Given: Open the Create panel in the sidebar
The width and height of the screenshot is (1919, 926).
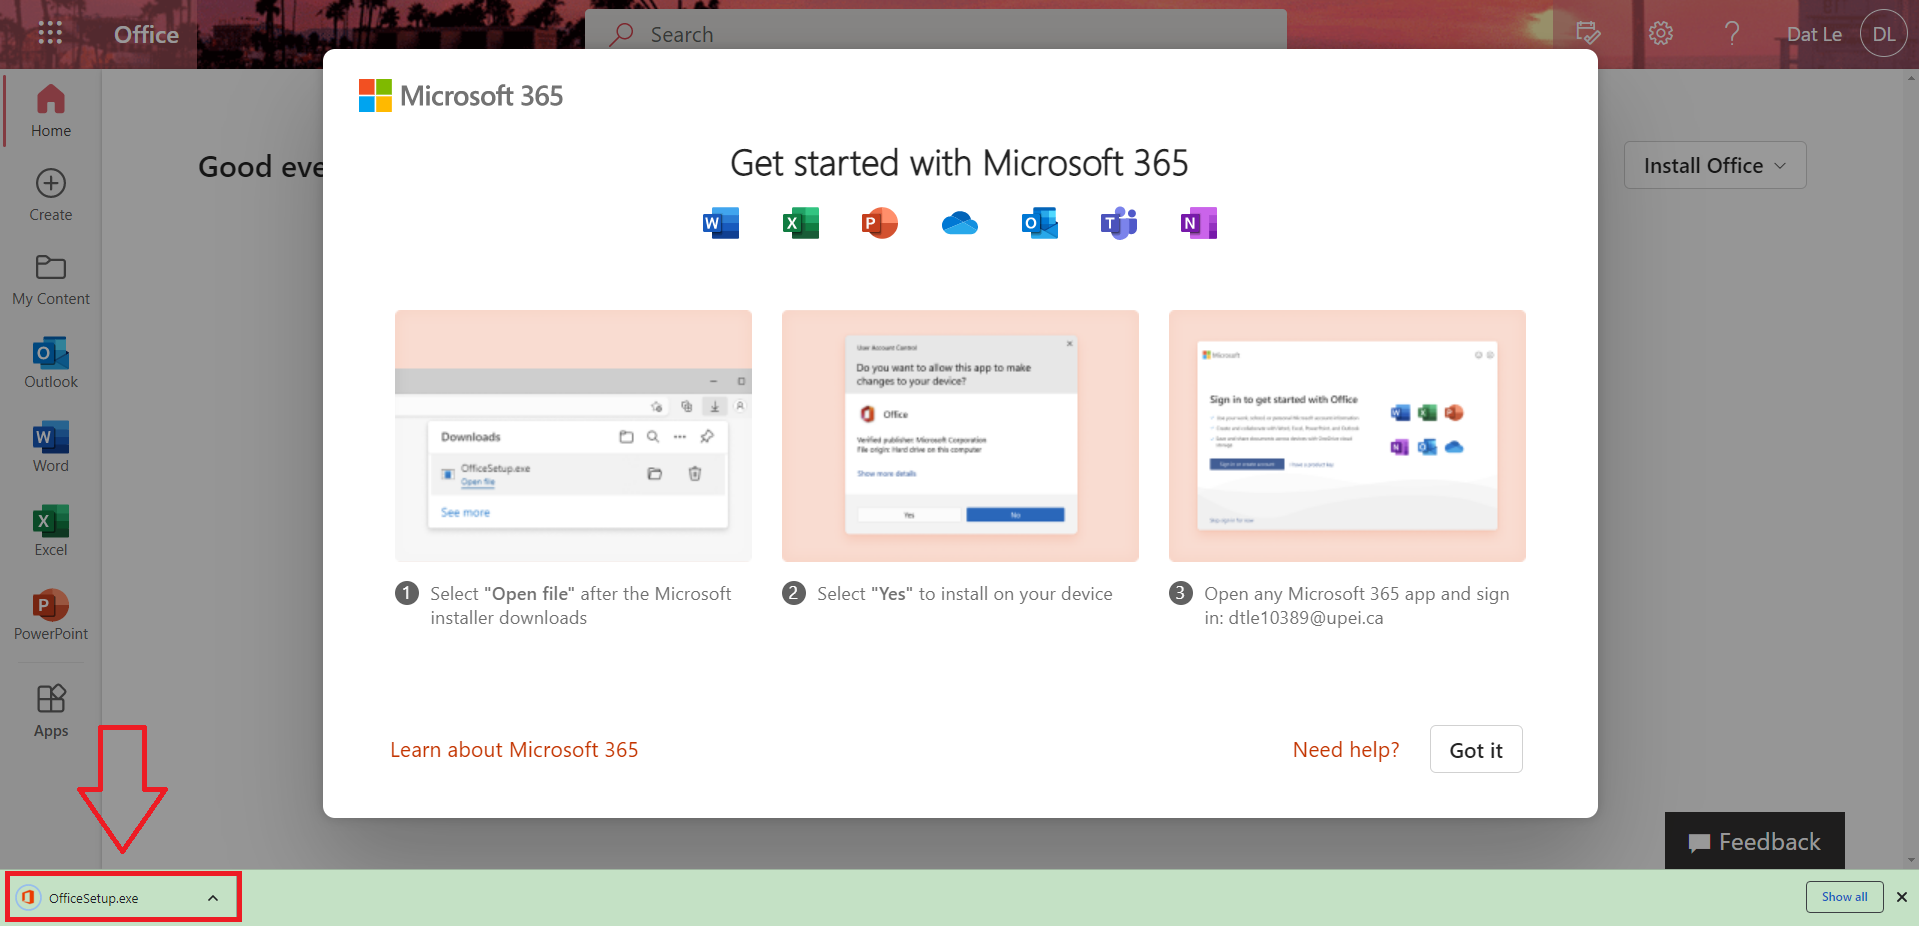Looking at the screenshot, I should [x=49, y=193].
